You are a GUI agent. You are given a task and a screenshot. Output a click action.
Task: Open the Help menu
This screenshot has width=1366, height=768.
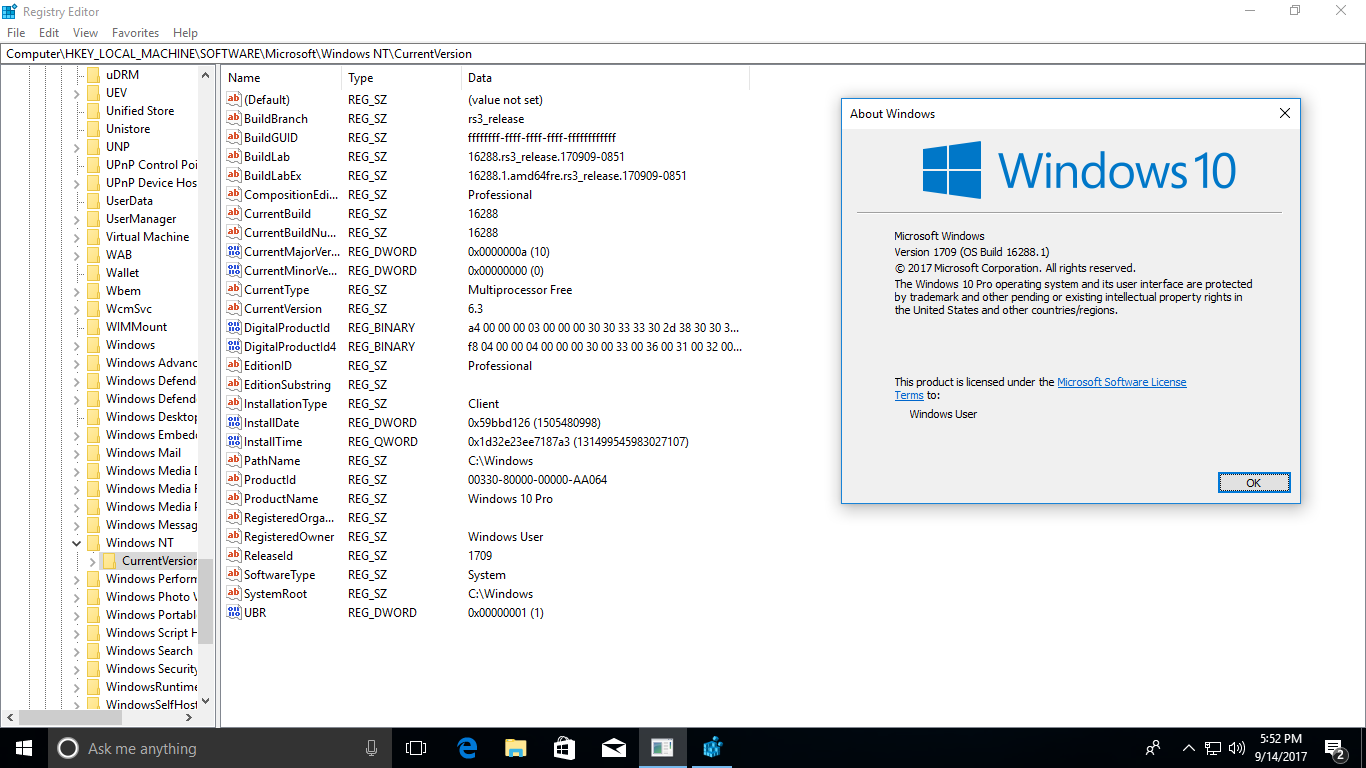185,33
